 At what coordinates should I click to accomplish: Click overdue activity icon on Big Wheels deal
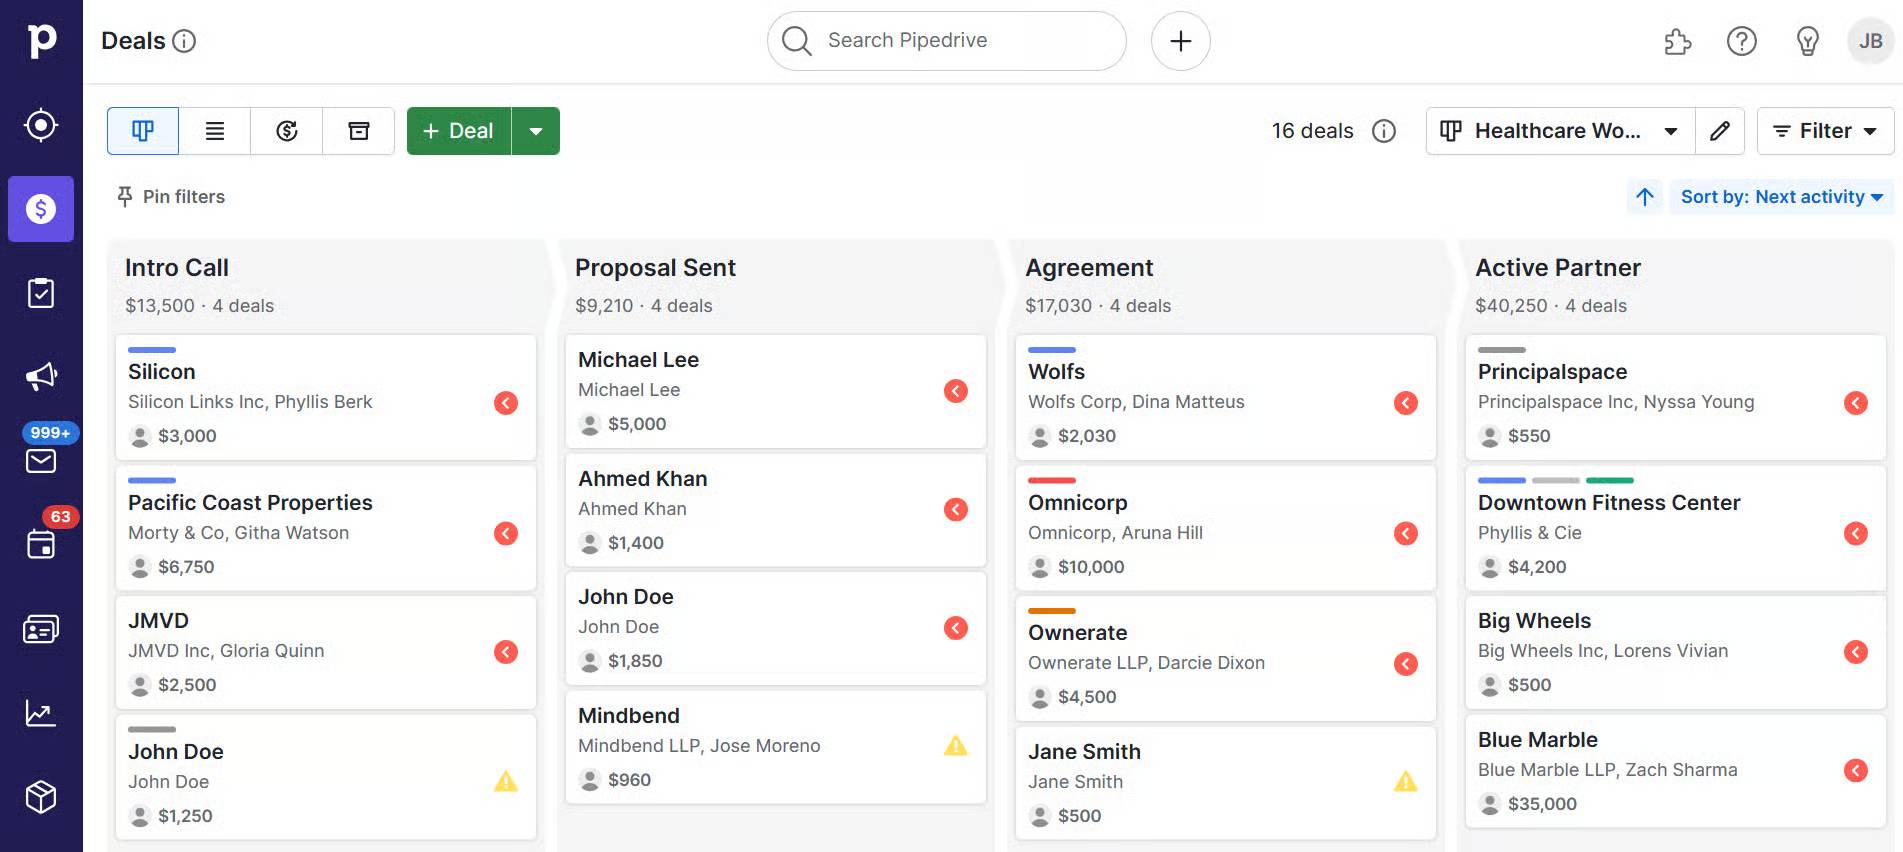point(1856,652)
